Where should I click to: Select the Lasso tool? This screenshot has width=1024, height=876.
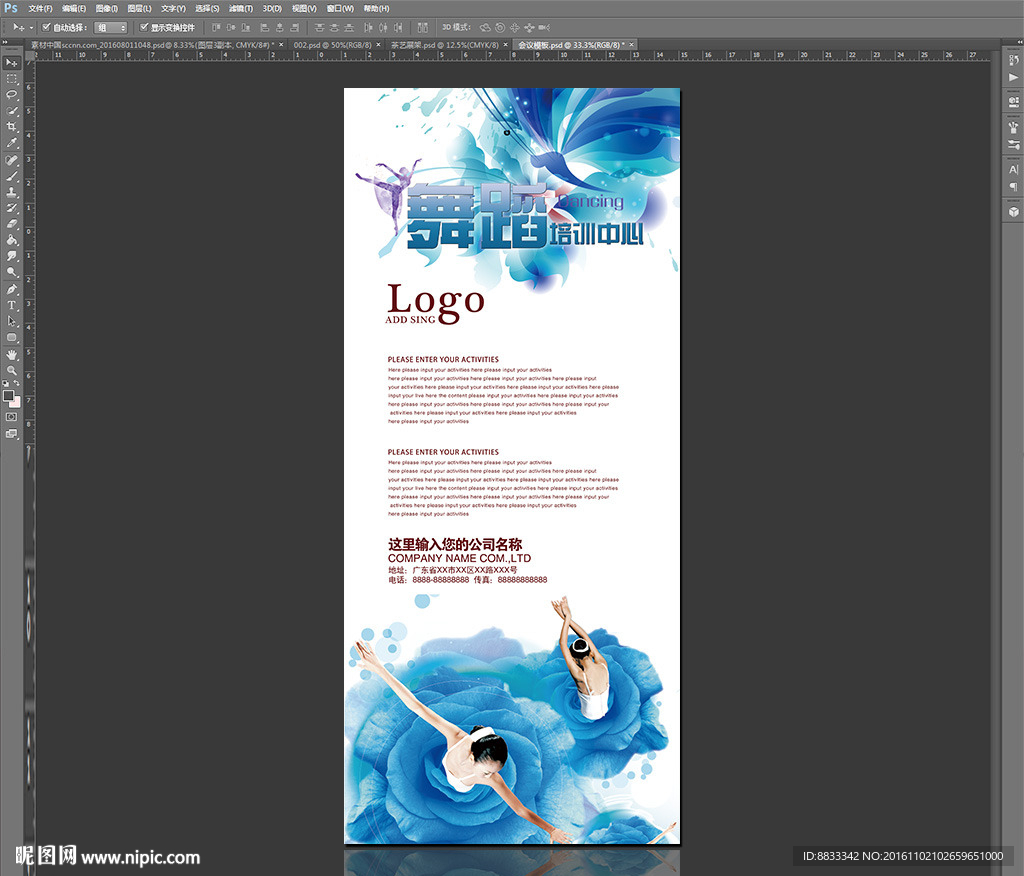12,95
